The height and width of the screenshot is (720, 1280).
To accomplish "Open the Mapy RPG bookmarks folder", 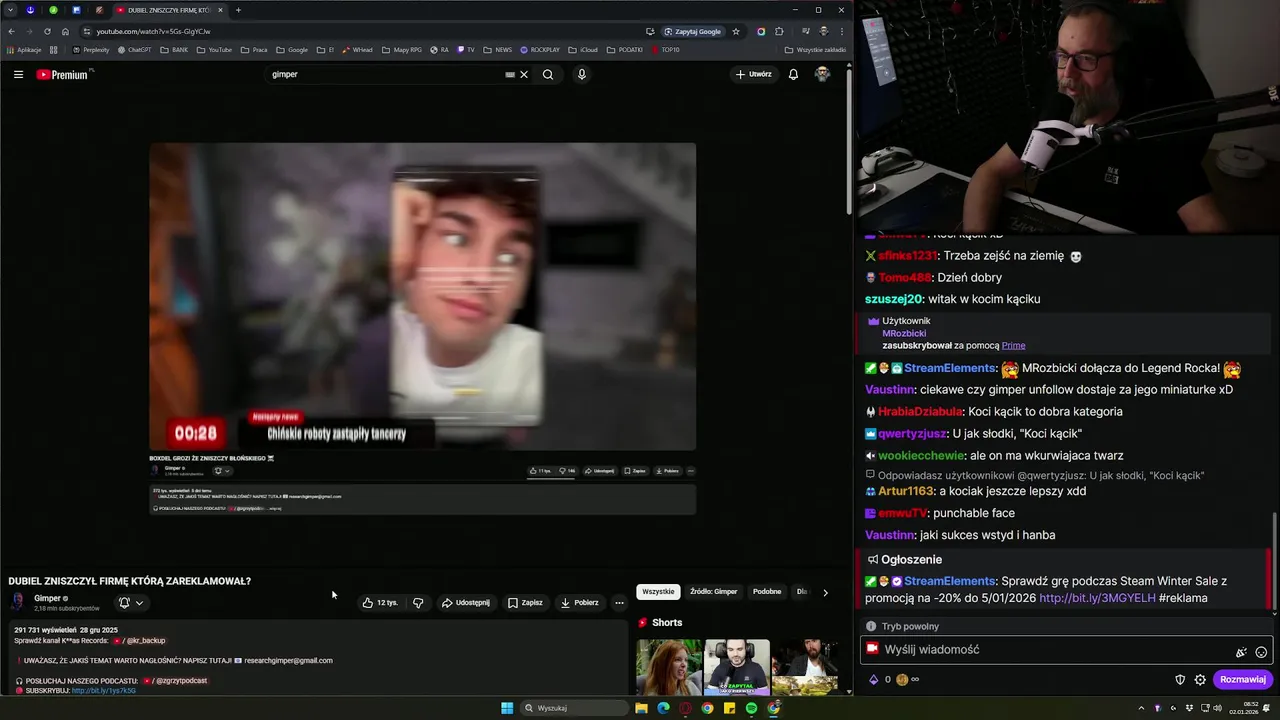I will click(402, 49).
